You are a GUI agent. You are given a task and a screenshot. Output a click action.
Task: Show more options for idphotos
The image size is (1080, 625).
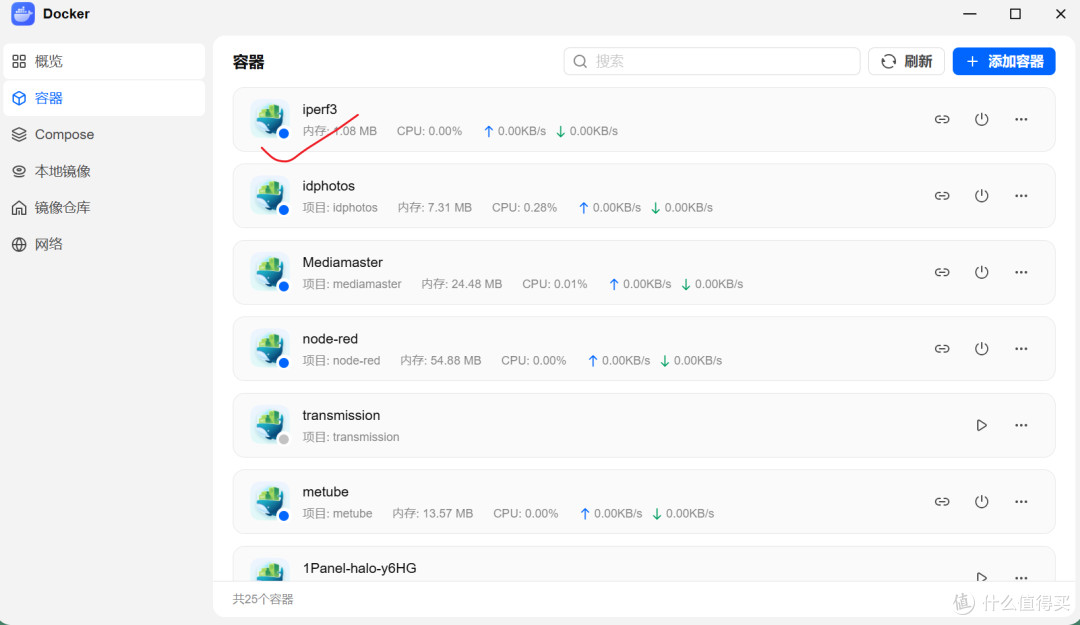click(x=1021, y=196)
